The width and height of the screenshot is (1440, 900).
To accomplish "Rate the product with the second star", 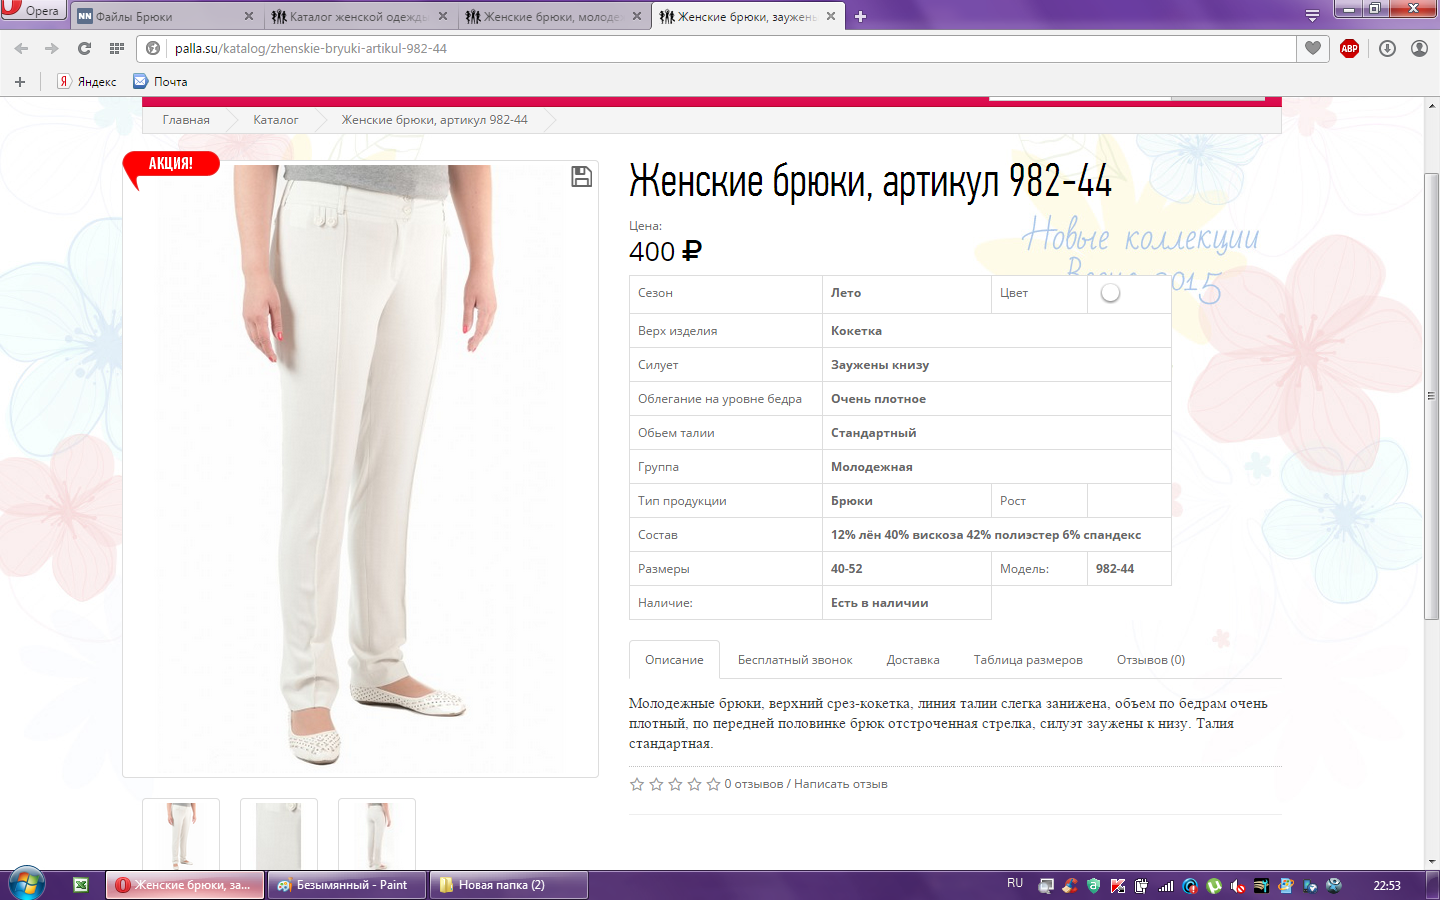I will click(x=656, y=784).
